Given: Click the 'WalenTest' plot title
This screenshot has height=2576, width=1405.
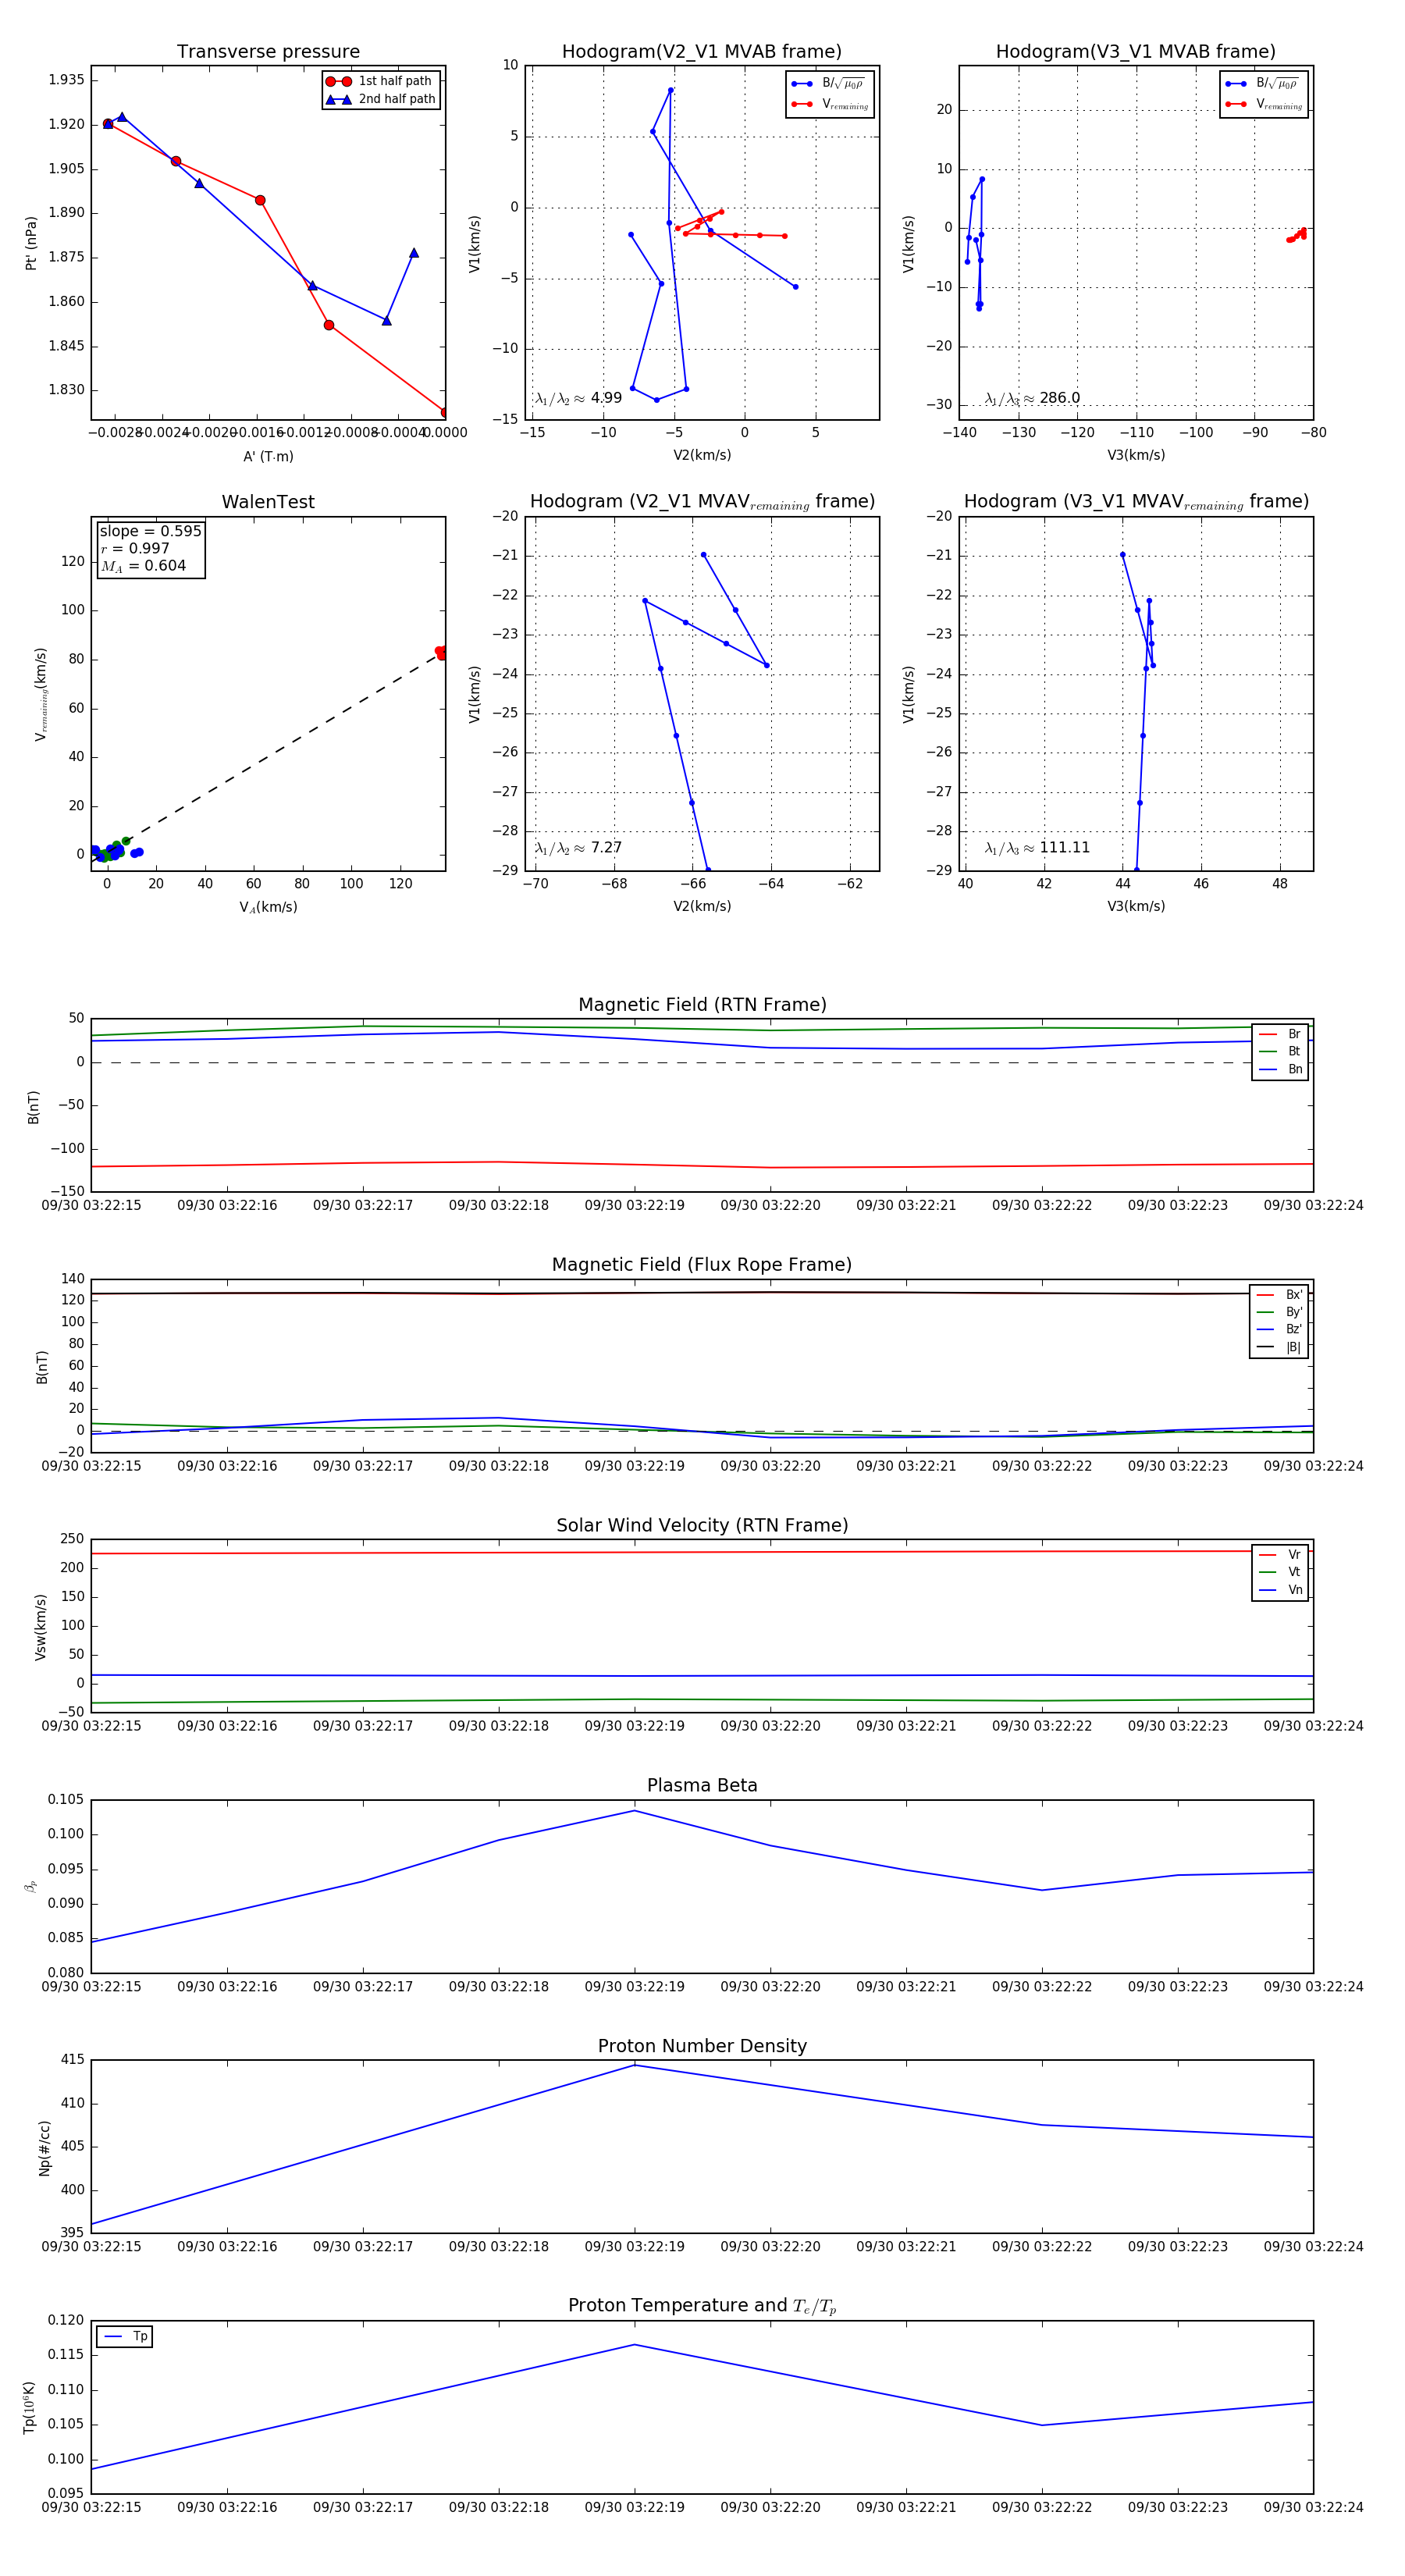Looking at the screenshot, I should point(268,502).
